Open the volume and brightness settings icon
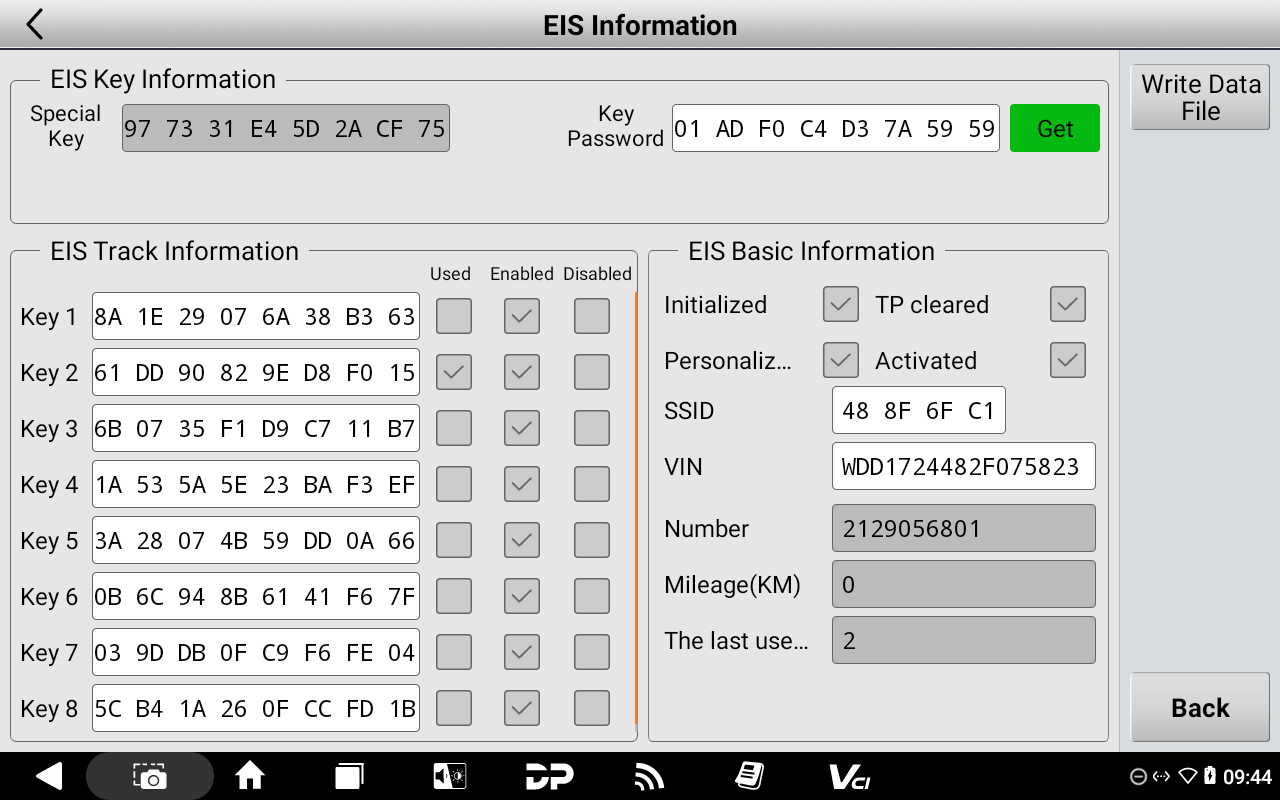Image resolution: width=1280 pixels, height=800 pixels. coord(449,776)
